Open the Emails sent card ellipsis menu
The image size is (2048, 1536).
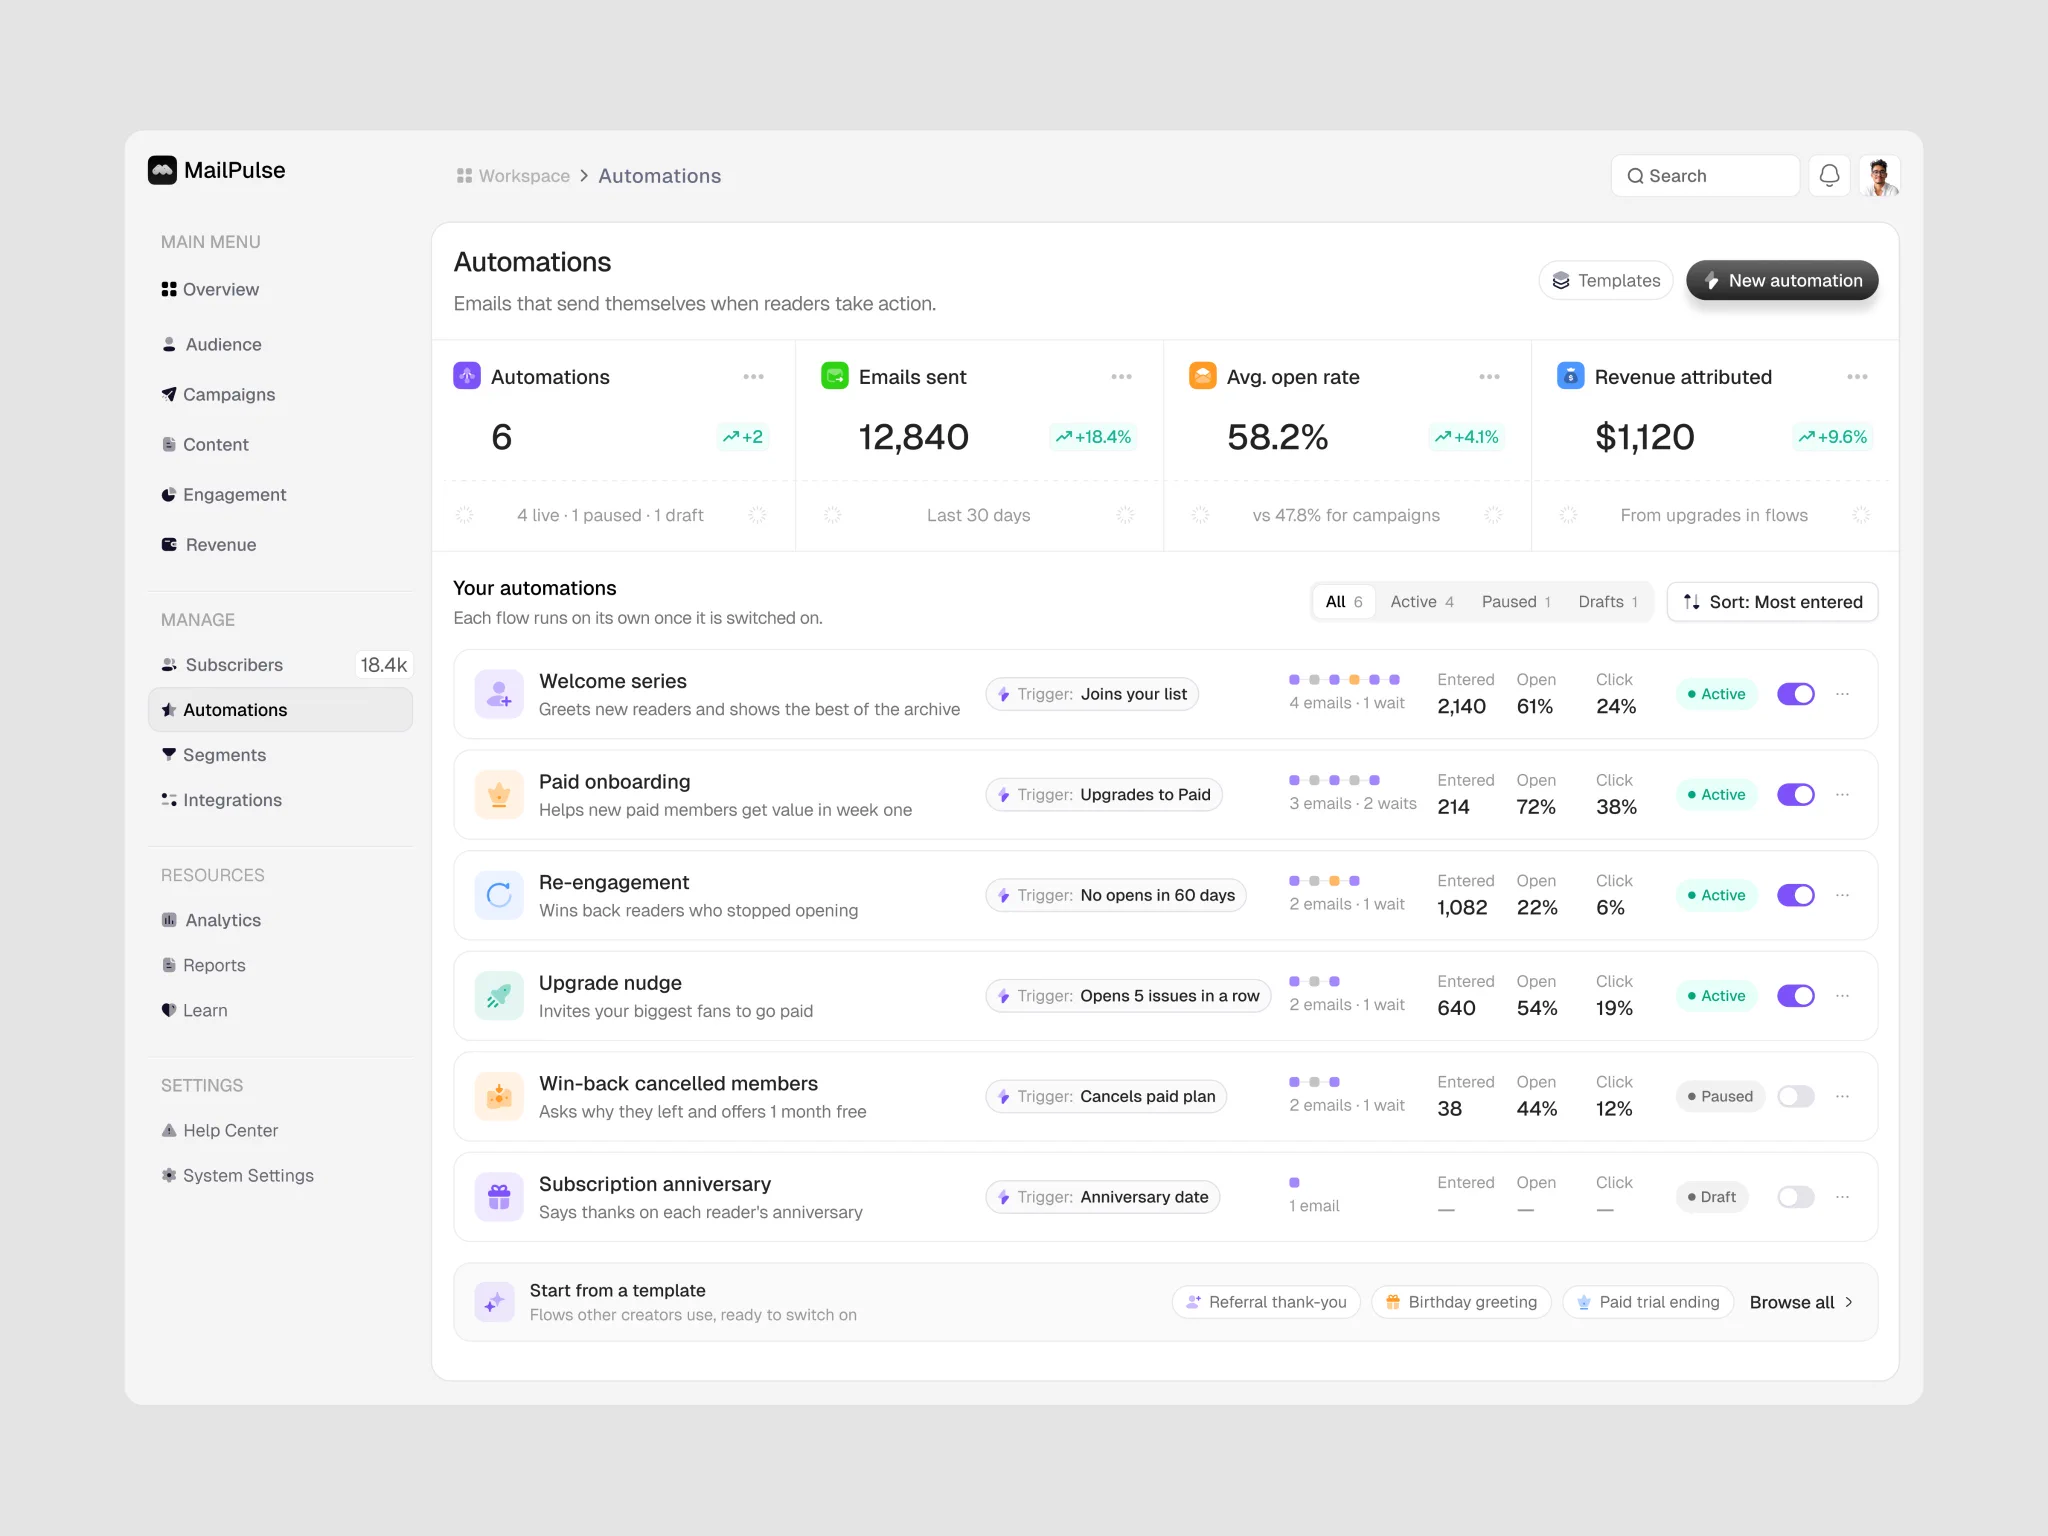1121,377
